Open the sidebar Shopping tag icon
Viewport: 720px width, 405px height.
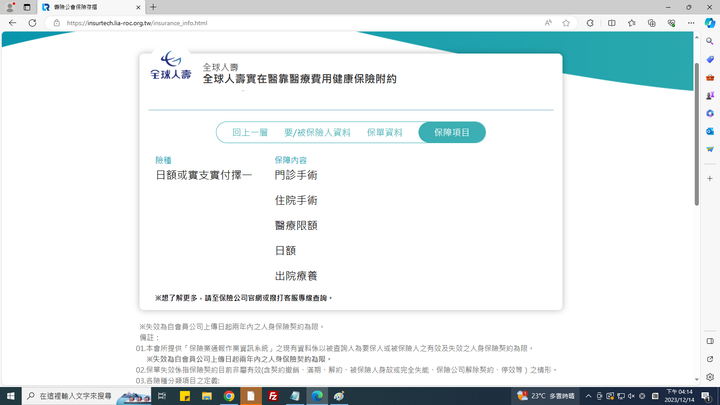[710, 59]
